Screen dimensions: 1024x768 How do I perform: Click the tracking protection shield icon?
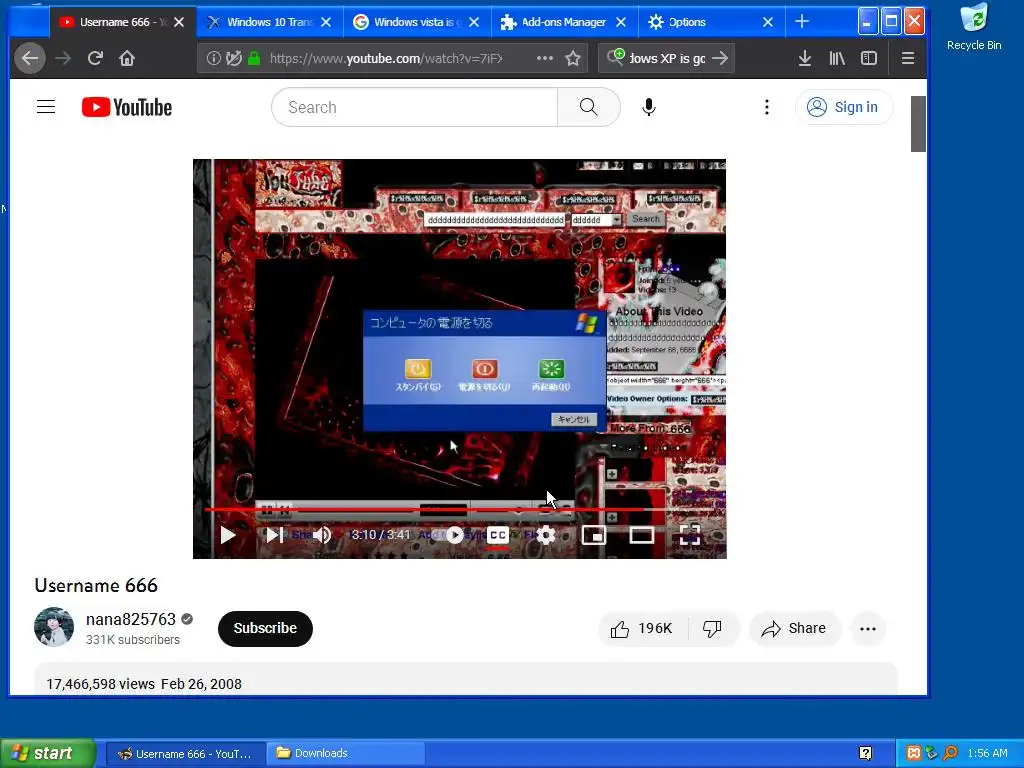233,58
